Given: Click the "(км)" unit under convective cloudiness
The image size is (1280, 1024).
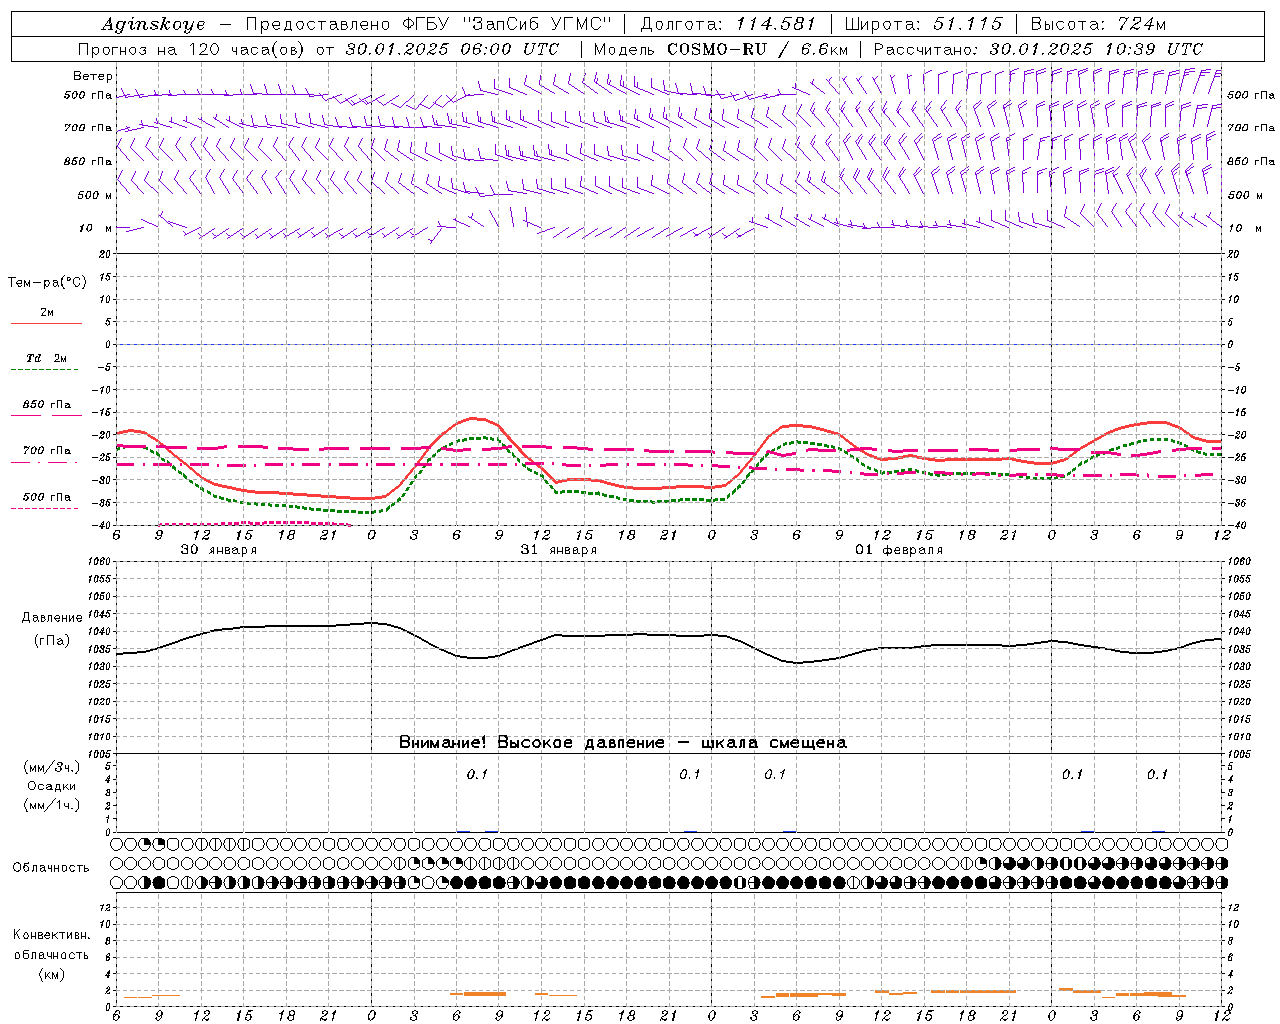Looking at the screenshot, I should (x=51, y=974).
